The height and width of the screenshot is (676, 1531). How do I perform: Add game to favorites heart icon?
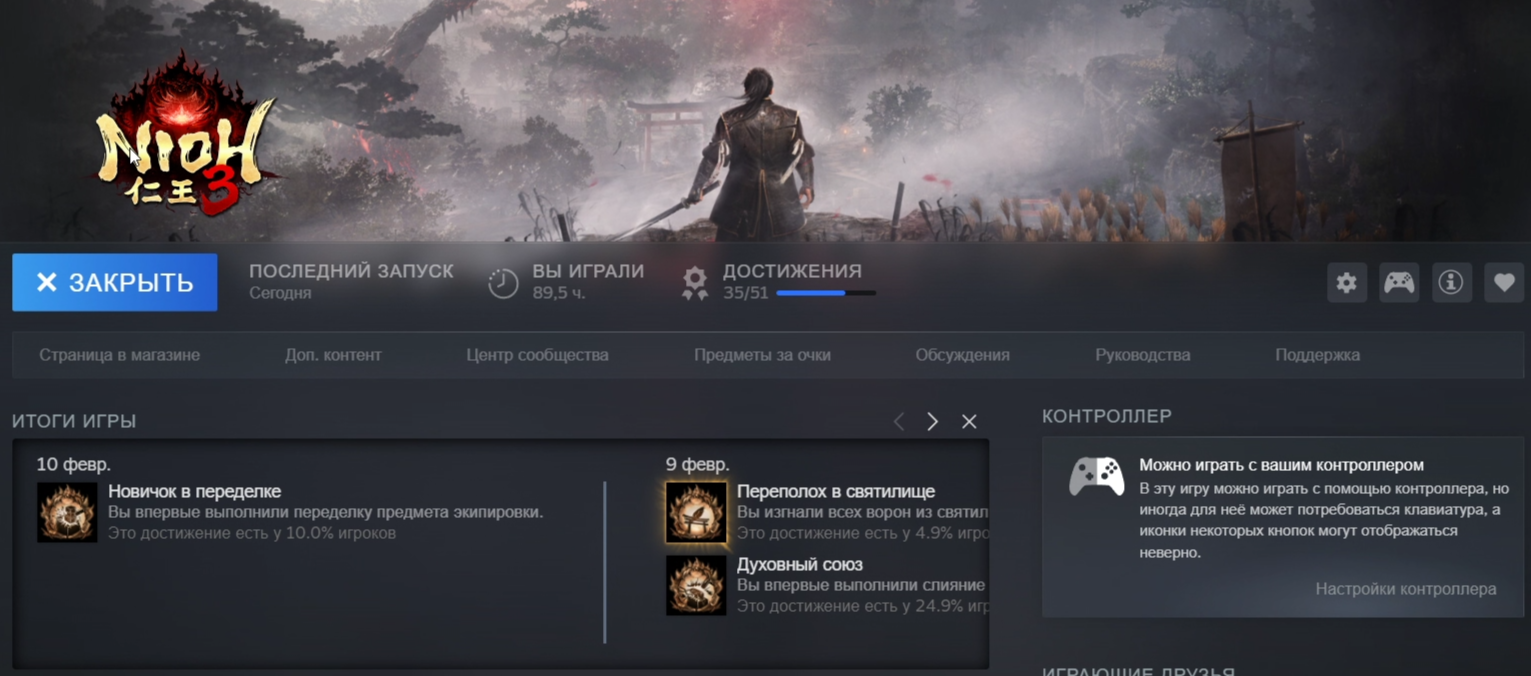(x=1504, y=283)
